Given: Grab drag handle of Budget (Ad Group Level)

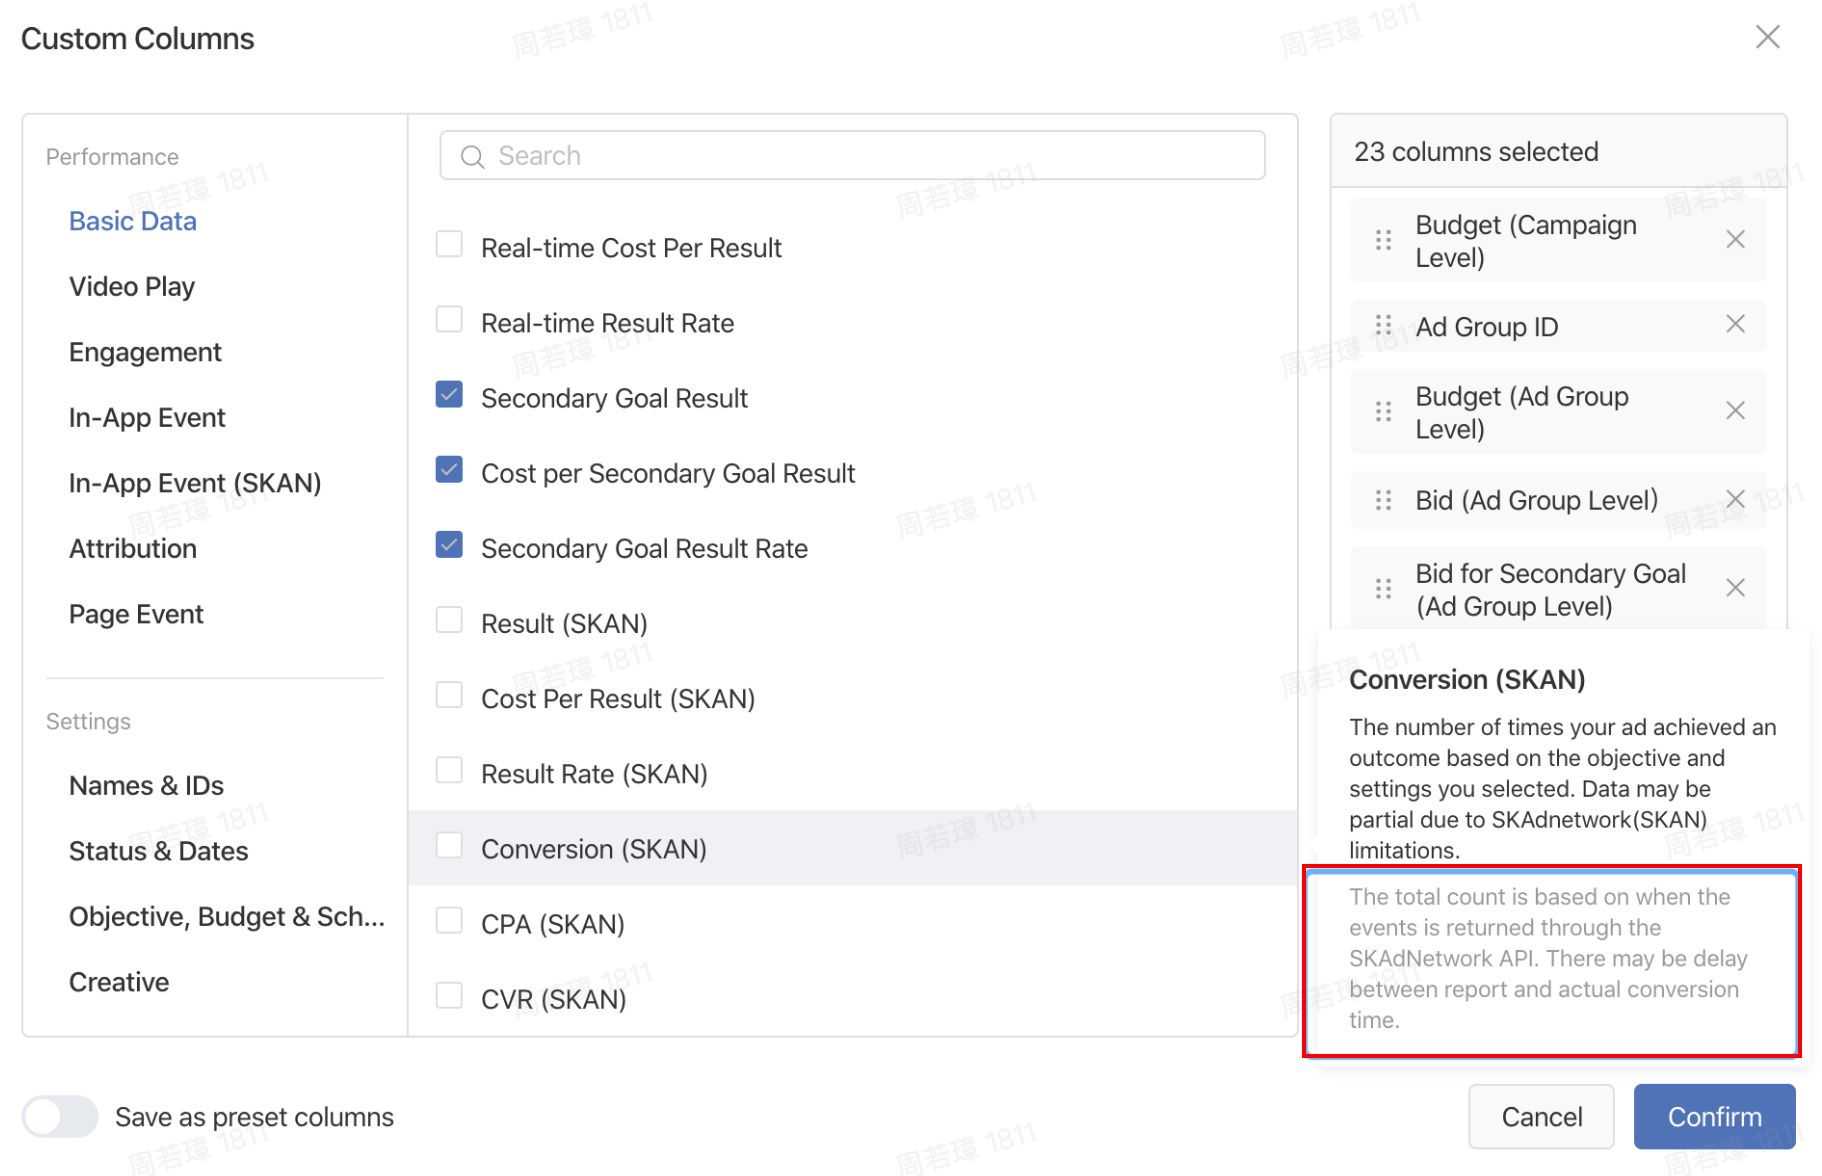Looking at the screenshot, I should coord(1383,412).
